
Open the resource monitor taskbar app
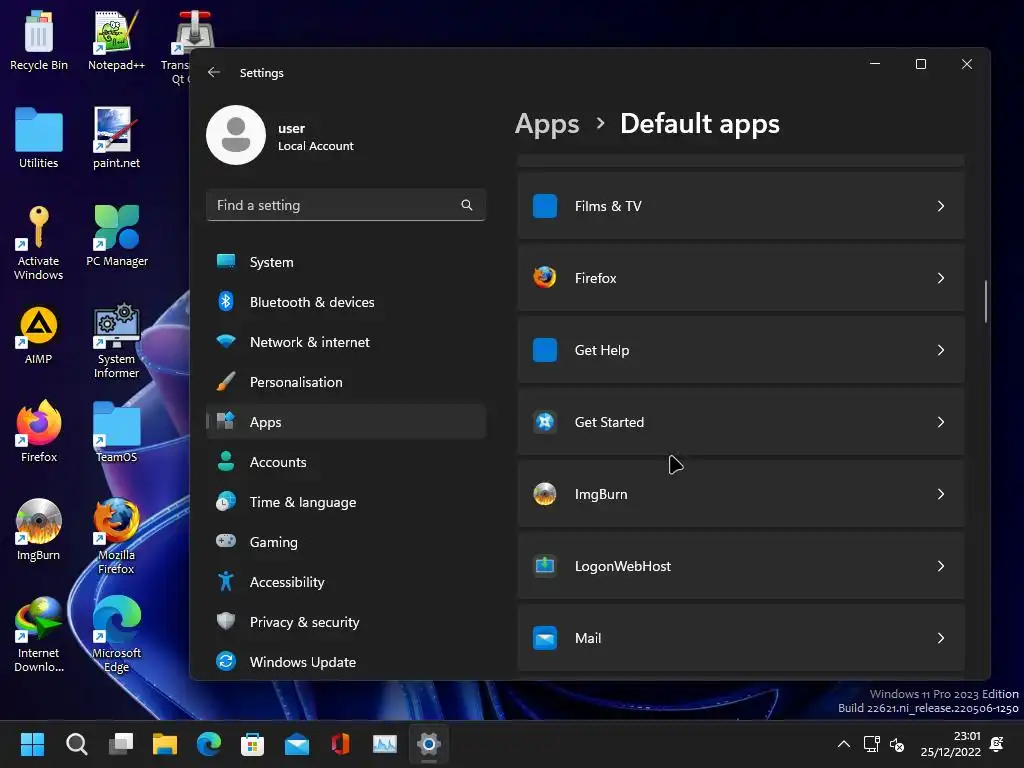tap(385, 744)
